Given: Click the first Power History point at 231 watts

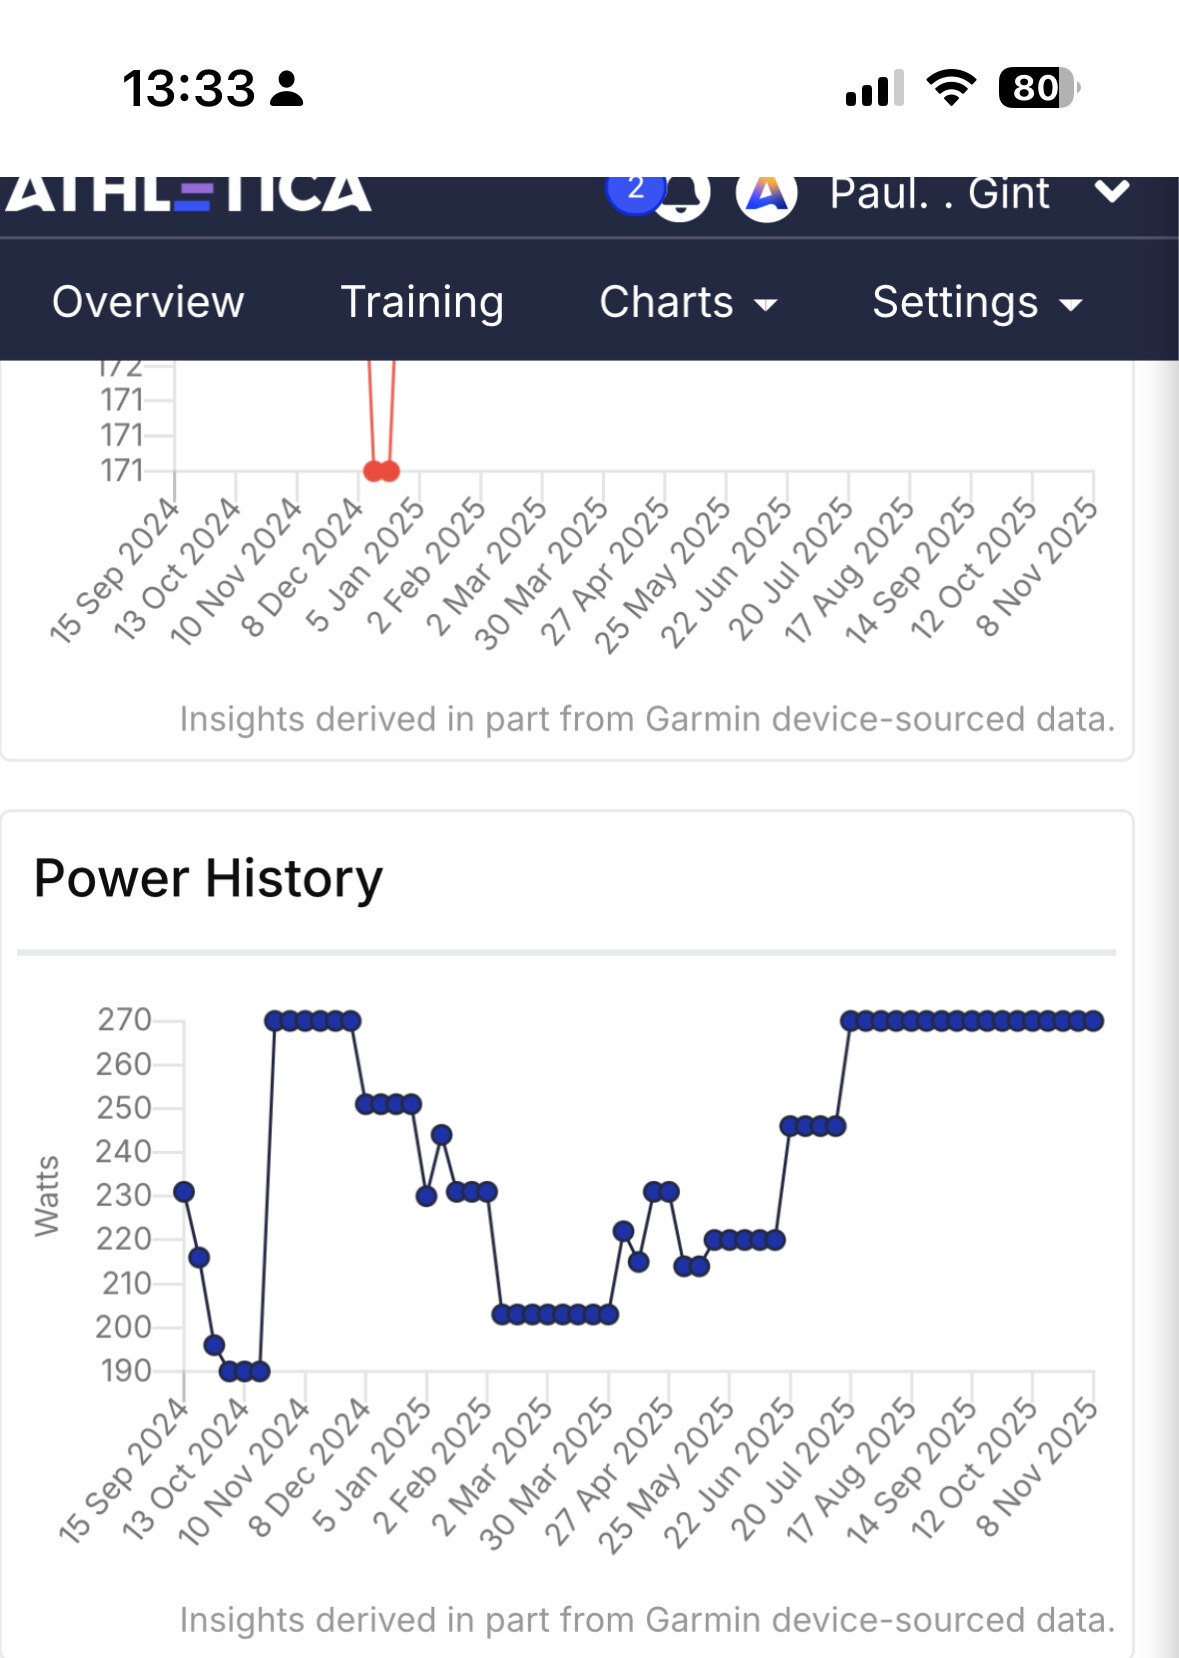Looking at the screenshot, I should 184,1192.
